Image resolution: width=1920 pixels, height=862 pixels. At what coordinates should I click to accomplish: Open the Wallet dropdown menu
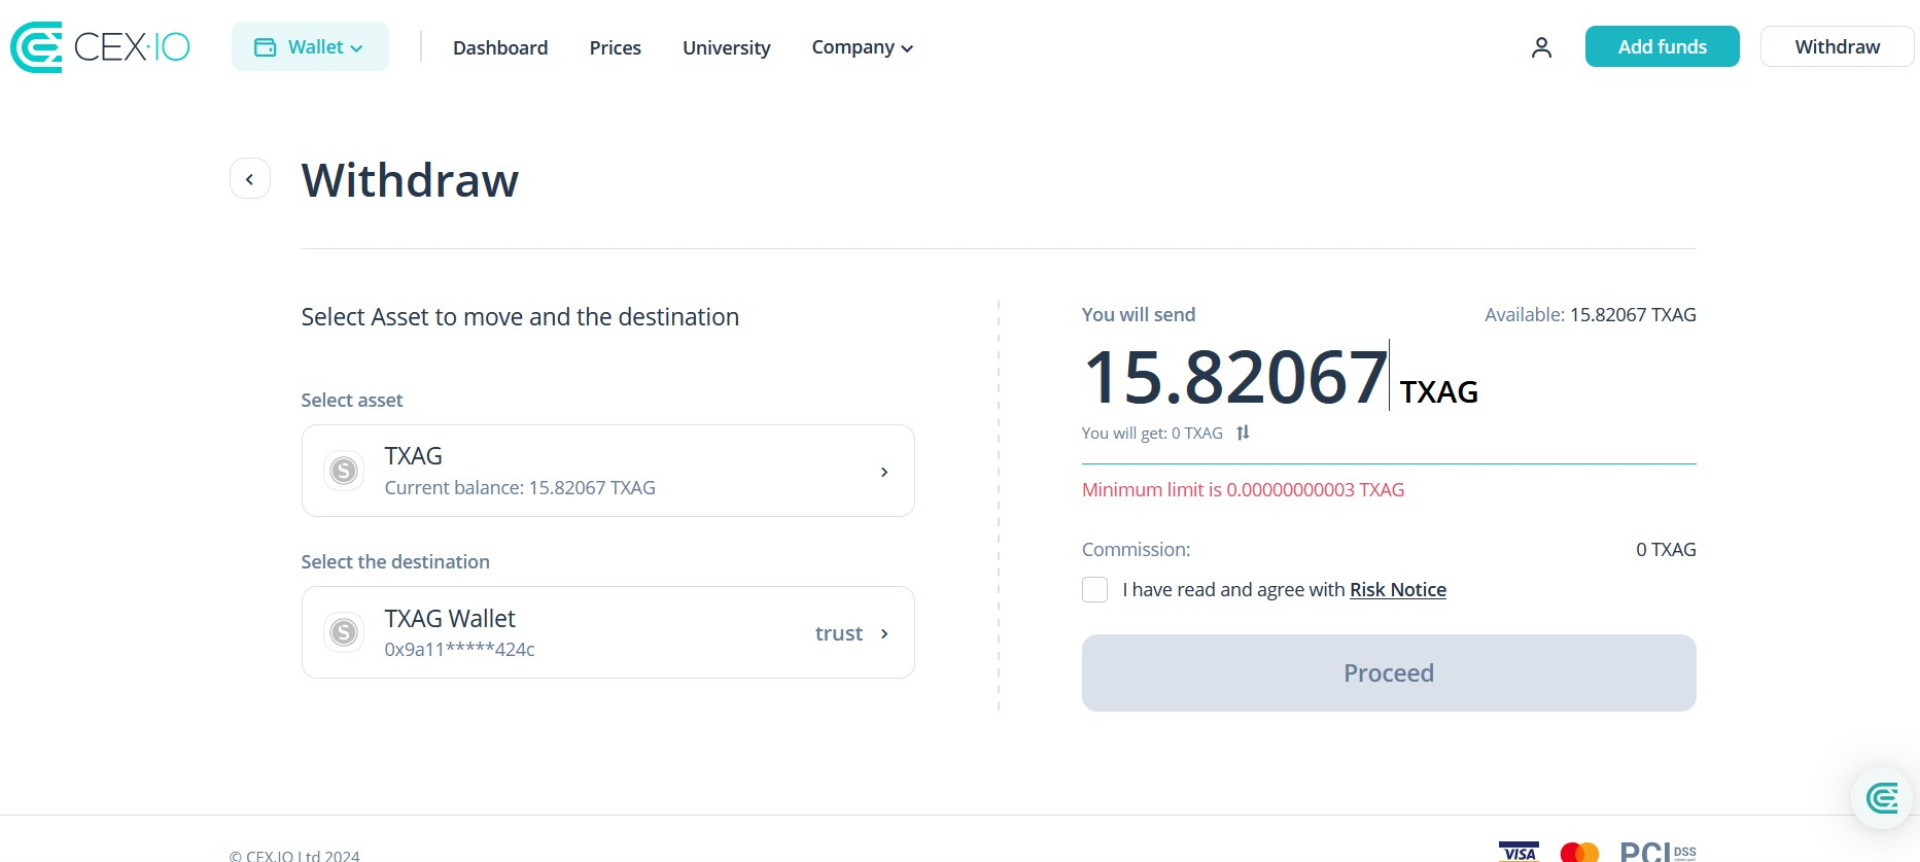point(310,47)
